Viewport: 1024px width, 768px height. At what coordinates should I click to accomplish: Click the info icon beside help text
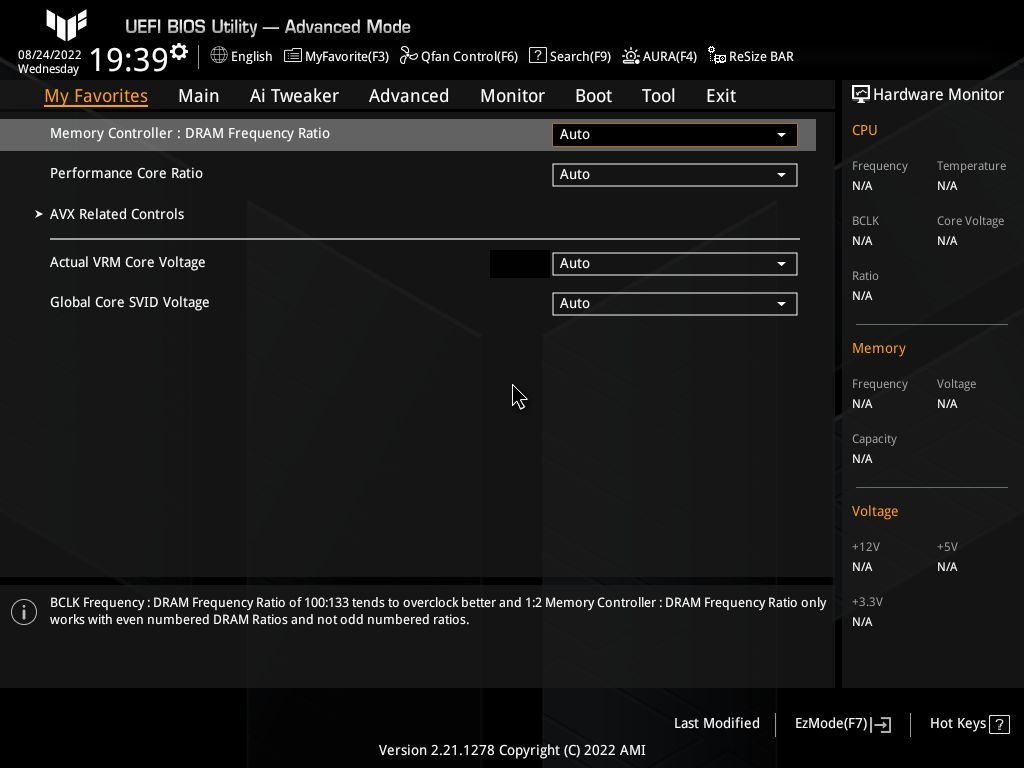pyautogui.click(x=24, y=612)
